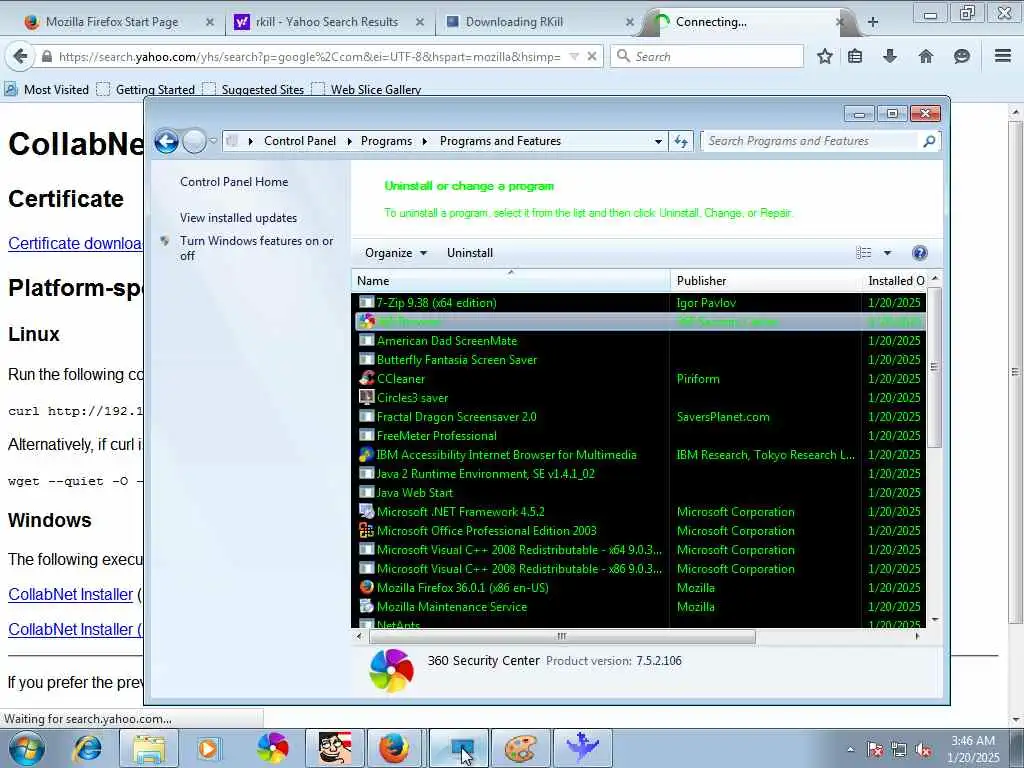Click the Firefox back arrow button
Viewport: 1024px width, 768px height.
pyautogui.click(x=20, y=57)
